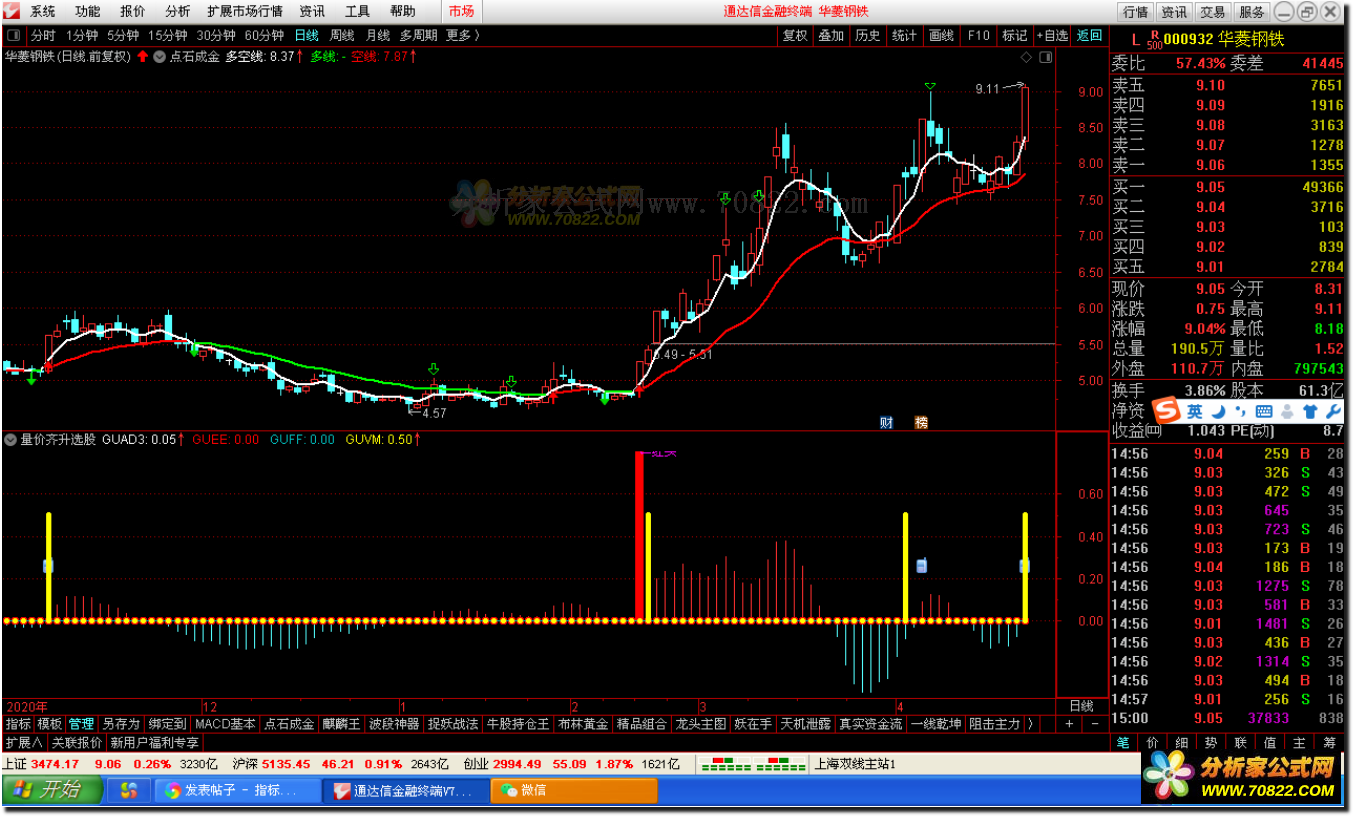This screenshot has width=1354, height=816.
Task: Click the + button beside indicator tabs
Action: coord(1069,724)
